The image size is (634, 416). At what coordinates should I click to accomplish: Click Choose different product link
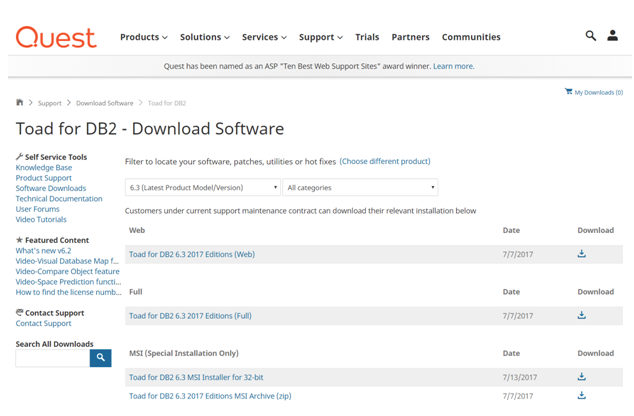tap(385, 161)
